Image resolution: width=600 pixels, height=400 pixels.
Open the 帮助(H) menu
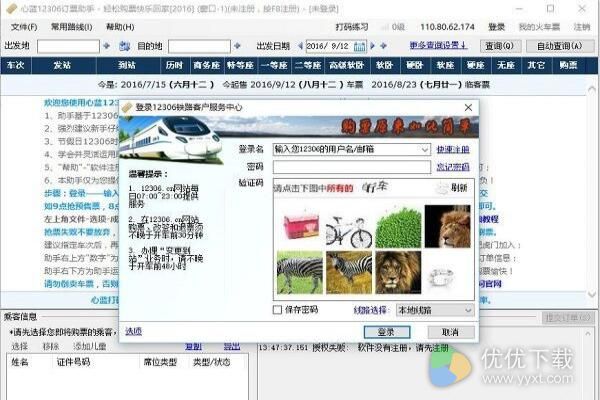pyautogui.click(x=120, y=27)
